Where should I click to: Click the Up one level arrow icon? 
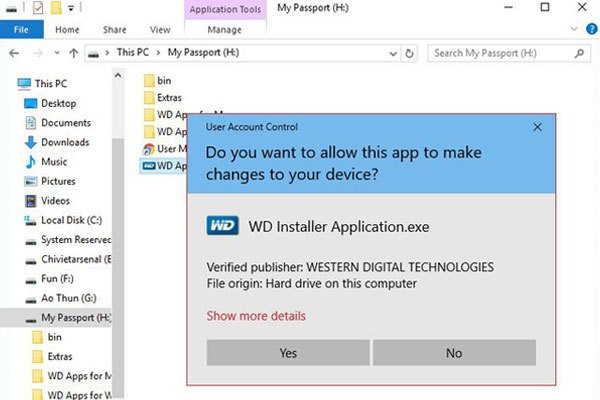[71, 53]
